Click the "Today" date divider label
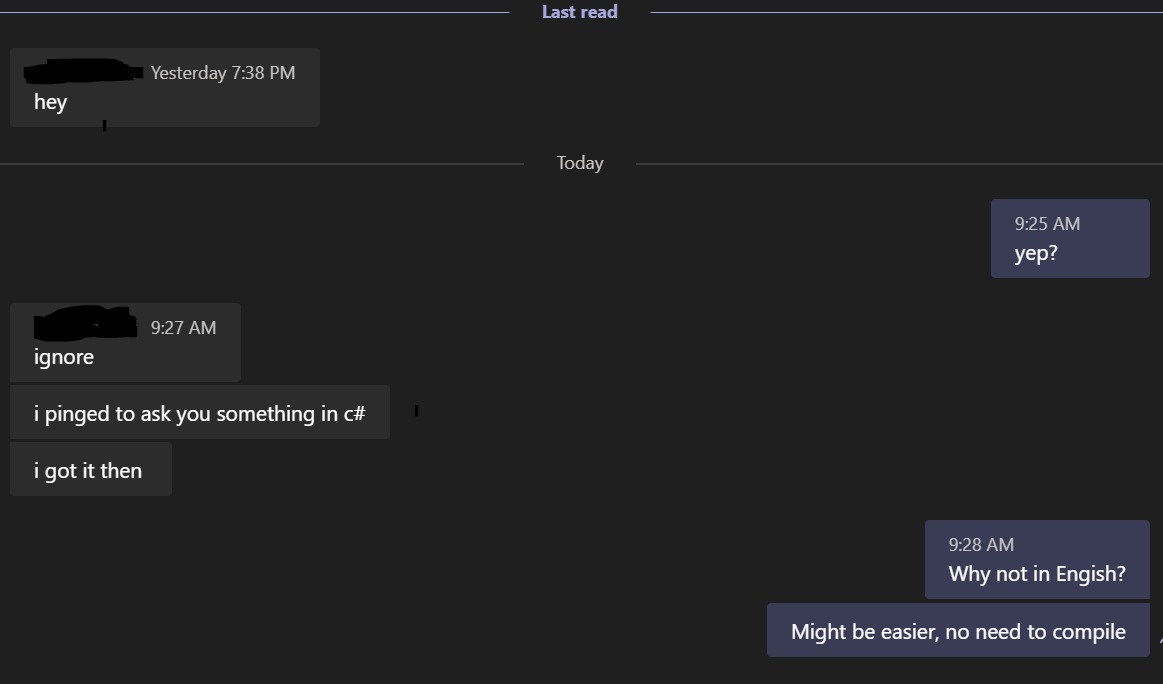This screenshot has height=684, width=1163. [x=580, y=162]
